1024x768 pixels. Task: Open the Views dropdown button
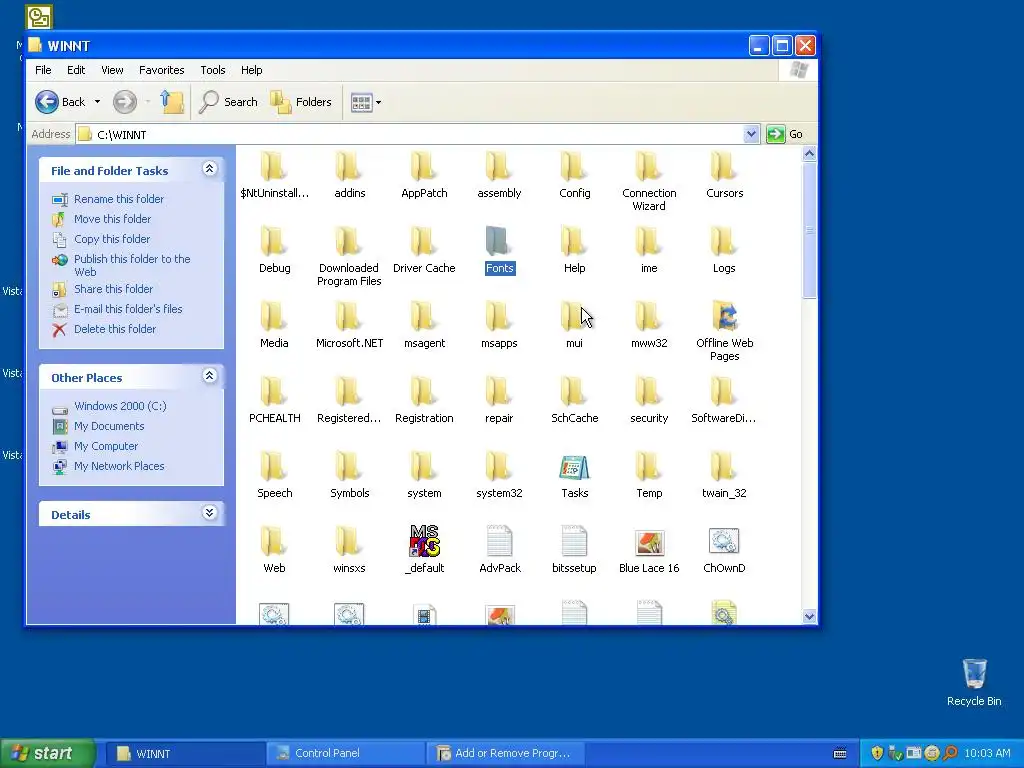point(366,102)
